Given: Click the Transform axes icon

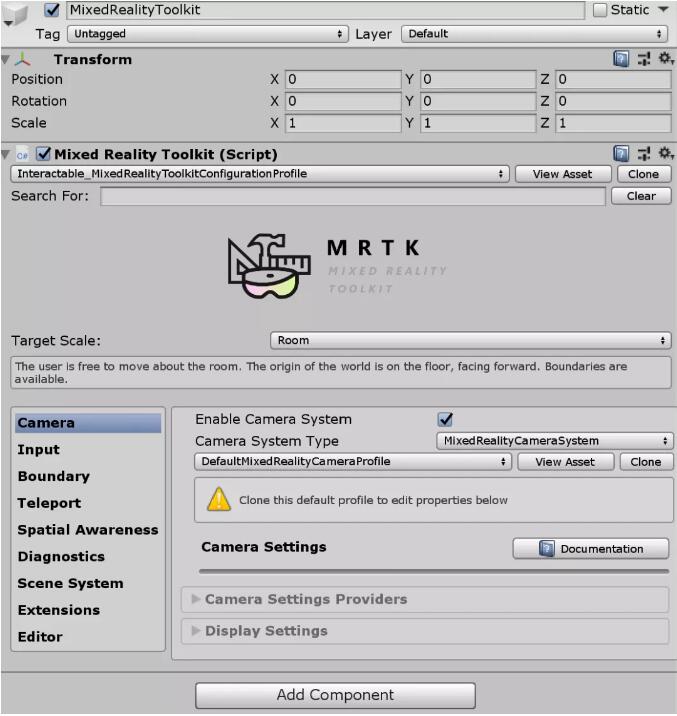Looking at the screenshot, I should tap(22, 59).
